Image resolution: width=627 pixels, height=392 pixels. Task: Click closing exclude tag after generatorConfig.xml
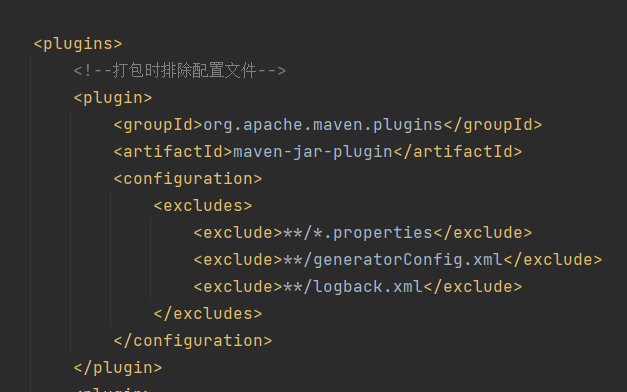pos(553,260)
